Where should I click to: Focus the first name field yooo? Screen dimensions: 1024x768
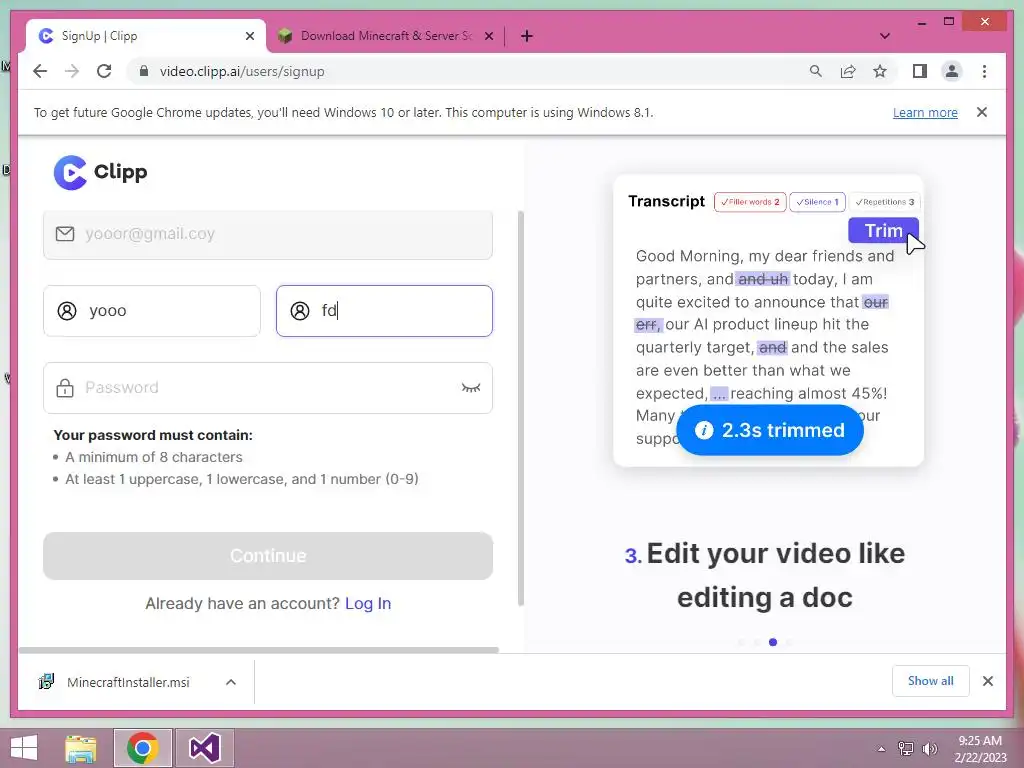point(152,311)
